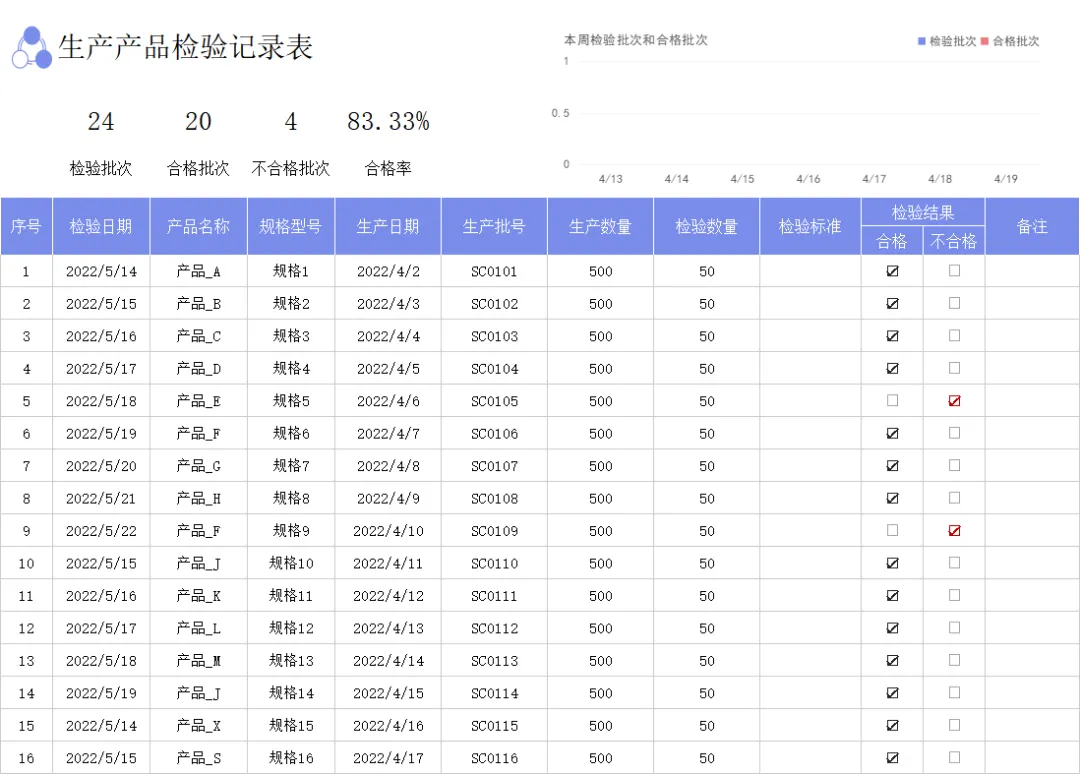The height and width of the screenshot is (774, 1080).
Task: Select the 备注 column header
Action: click(x=1032, y=227)
